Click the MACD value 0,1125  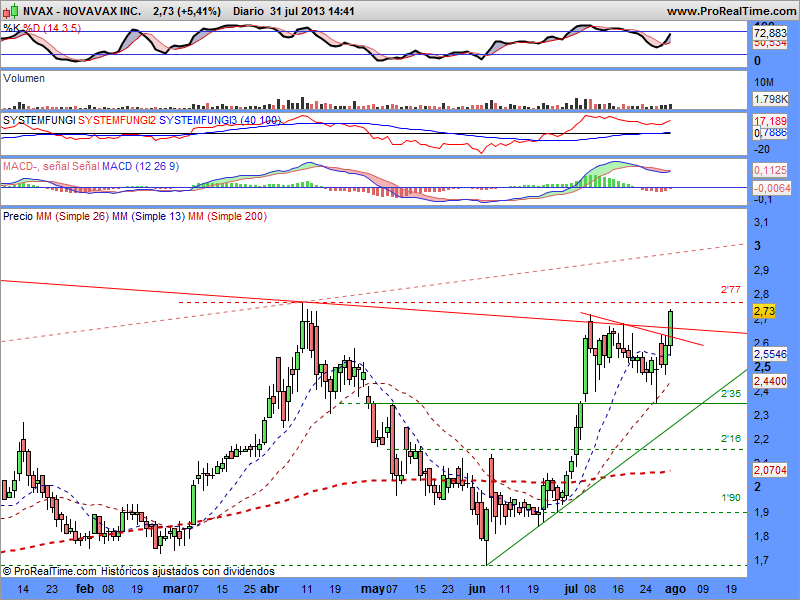(770, 170)
